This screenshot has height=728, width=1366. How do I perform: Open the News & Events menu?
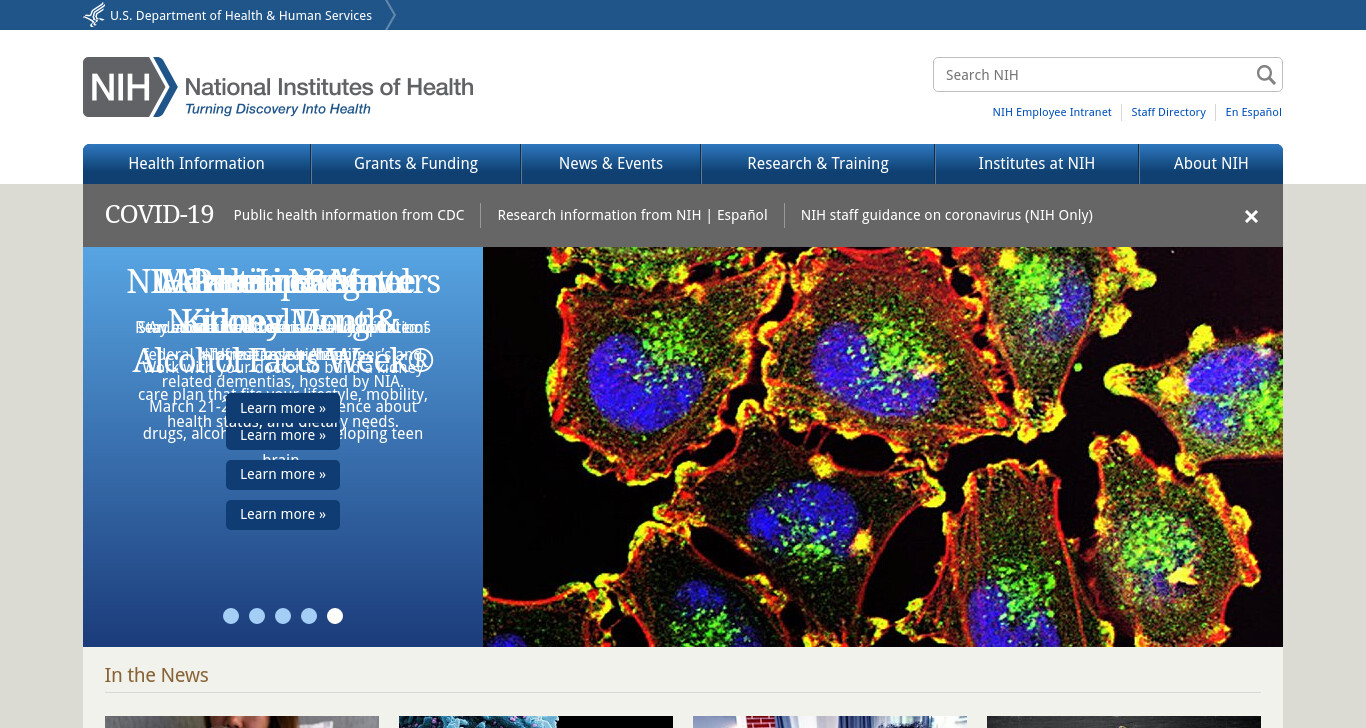pyautogui.click(x=611, y=164)
